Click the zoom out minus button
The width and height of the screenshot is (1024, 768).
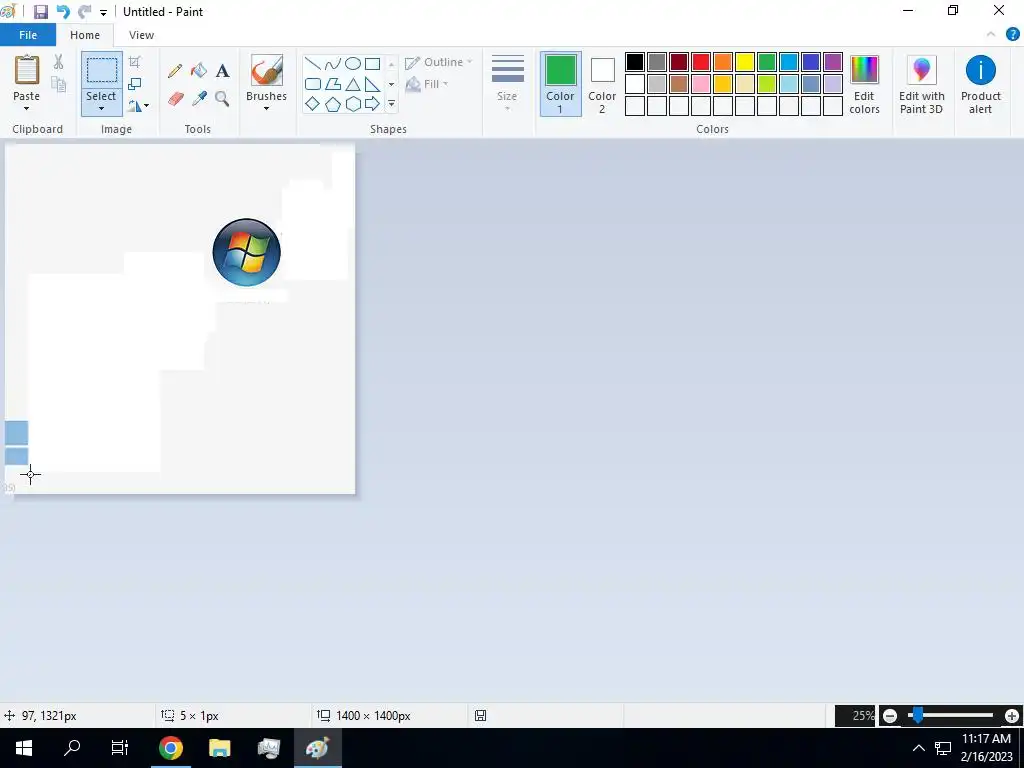(x=889, y=716)
